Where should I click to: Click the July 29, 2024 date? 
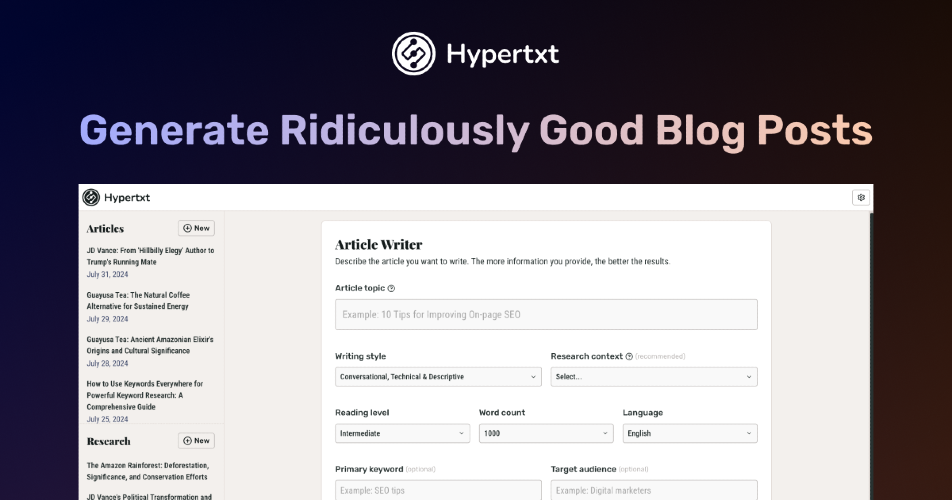click(107, 319)
